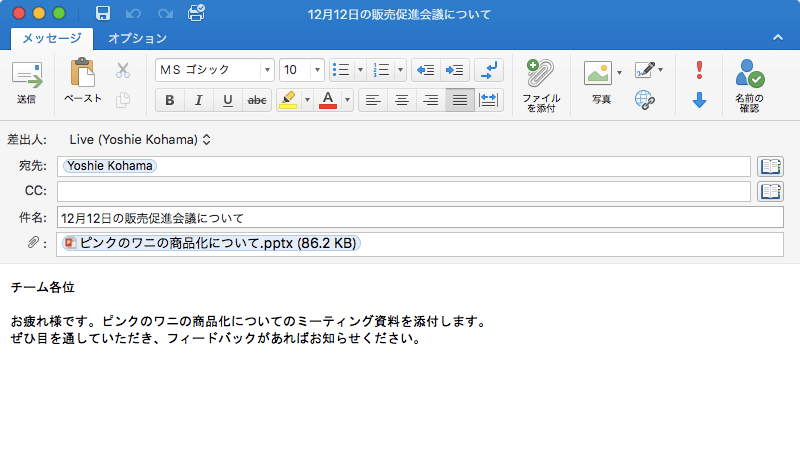Toggle Underline formatting
The width and height of the screenshot is (800, 450).
coord(228,100)
